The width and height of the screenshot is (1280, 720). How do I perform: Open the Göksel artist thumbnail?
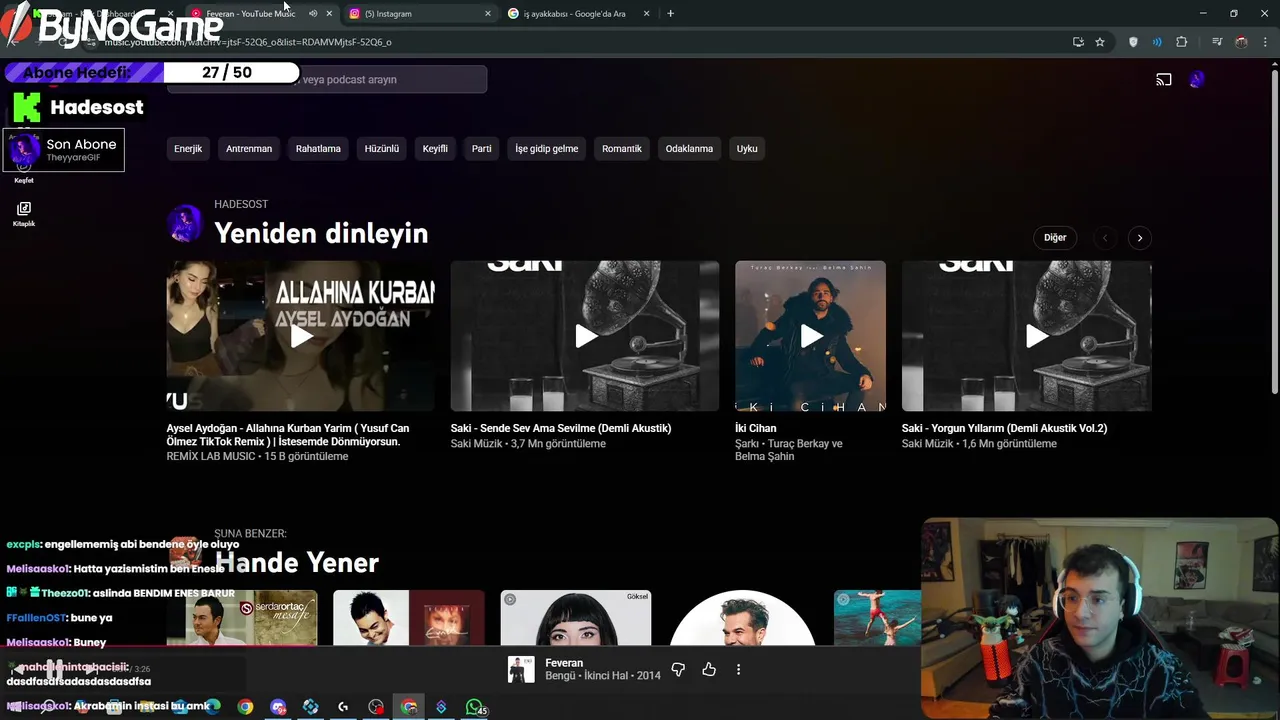[576, 618]
